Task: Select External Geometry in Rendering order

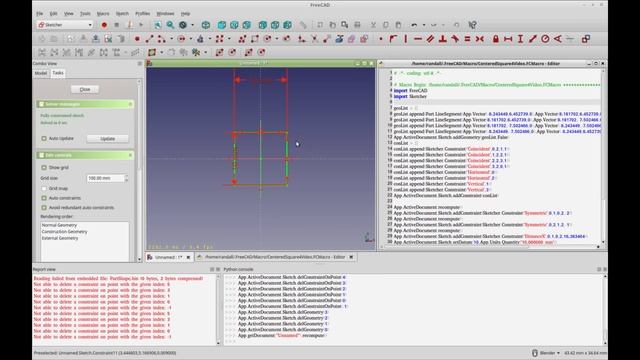Action: 60,238
